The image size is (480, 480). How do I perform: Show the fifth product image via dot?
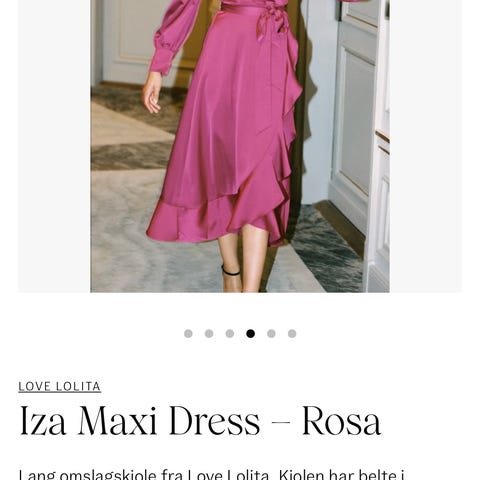271,334
